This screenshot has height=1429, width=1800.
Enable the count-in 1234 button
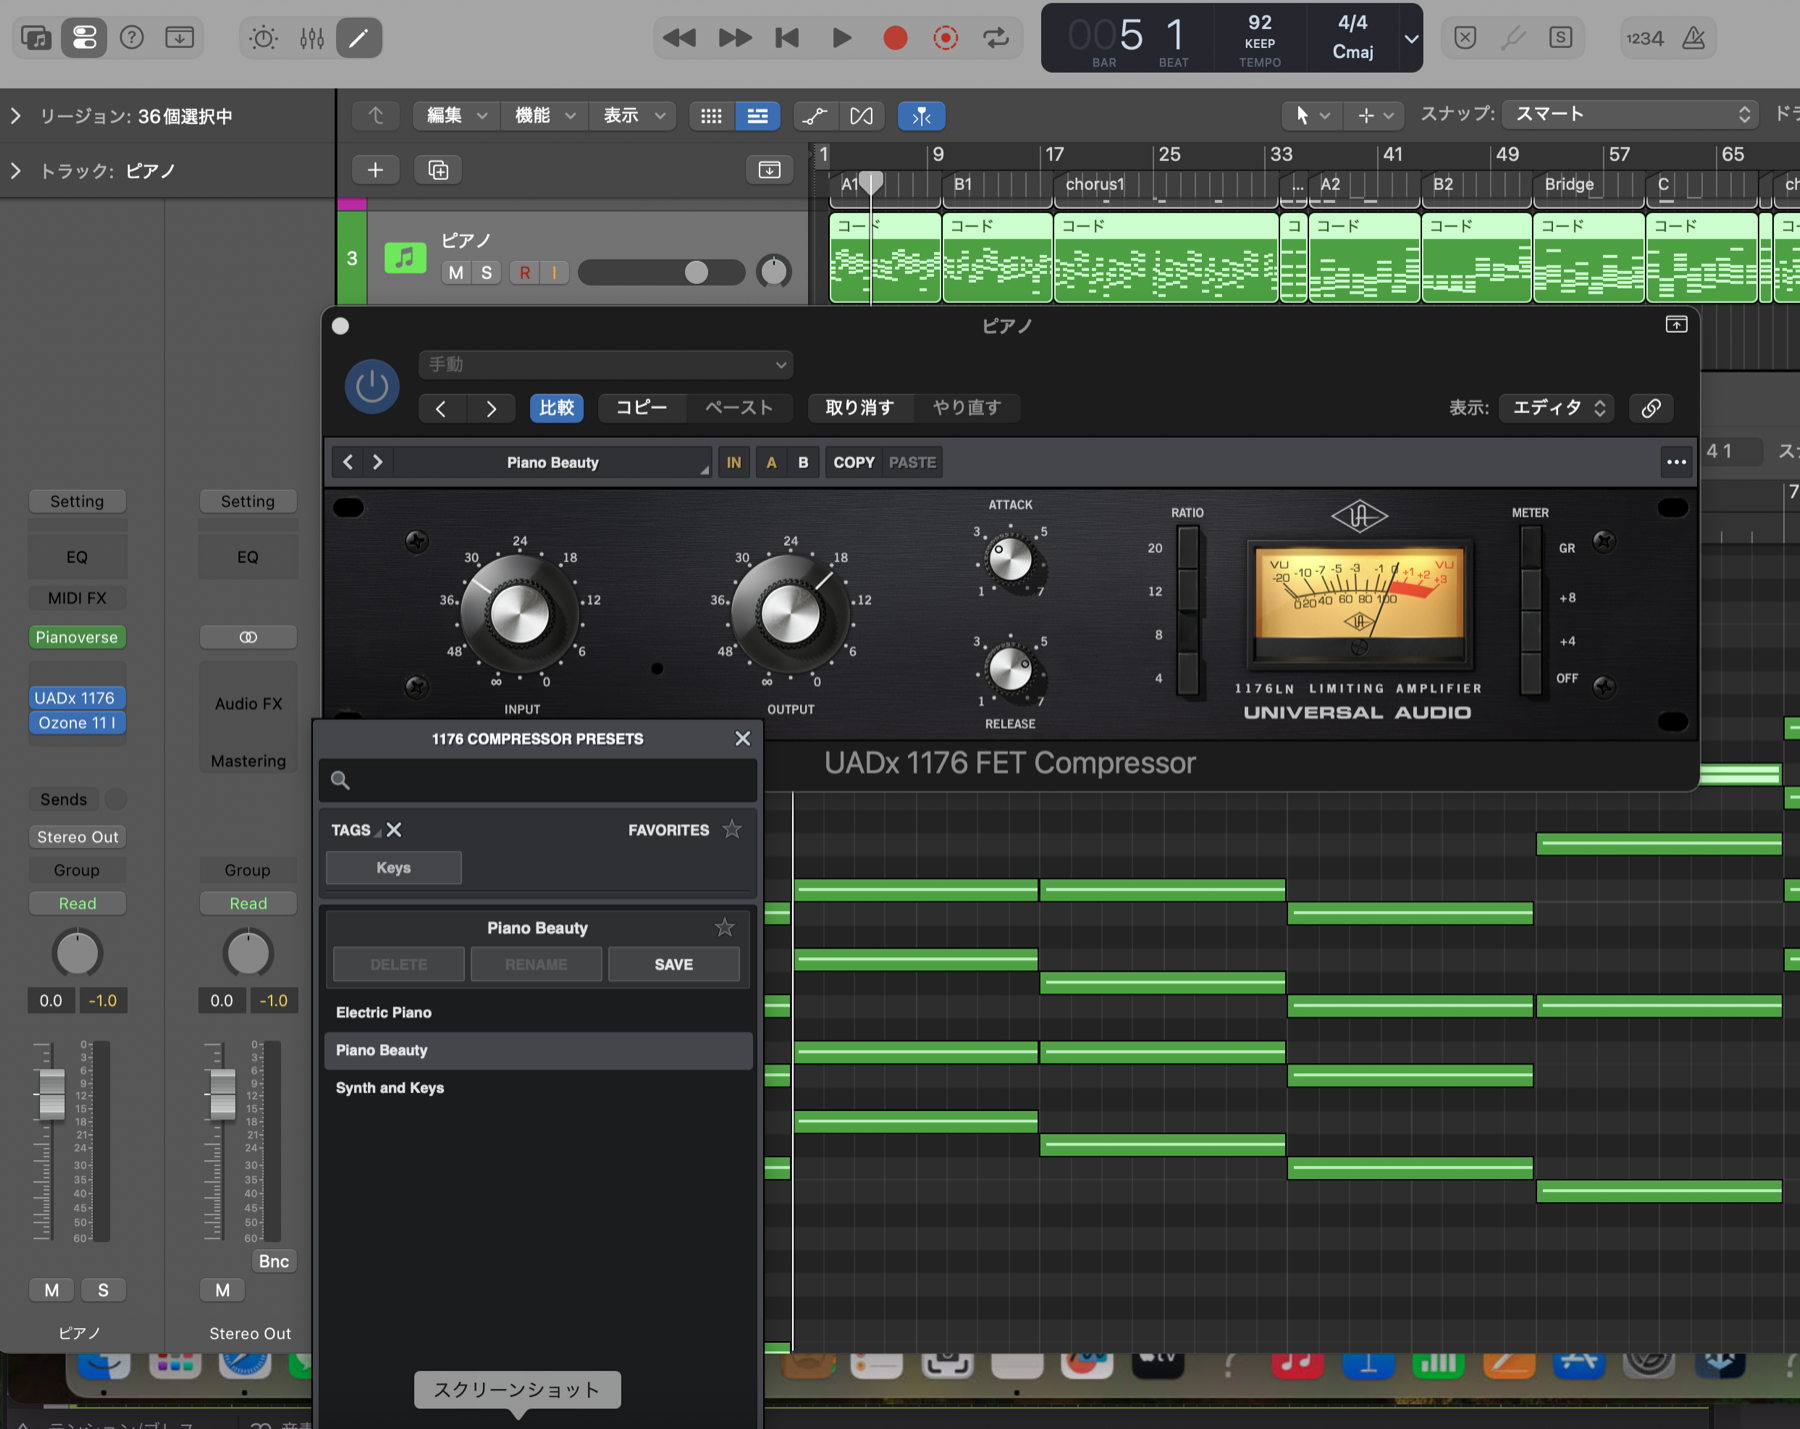1645,38
